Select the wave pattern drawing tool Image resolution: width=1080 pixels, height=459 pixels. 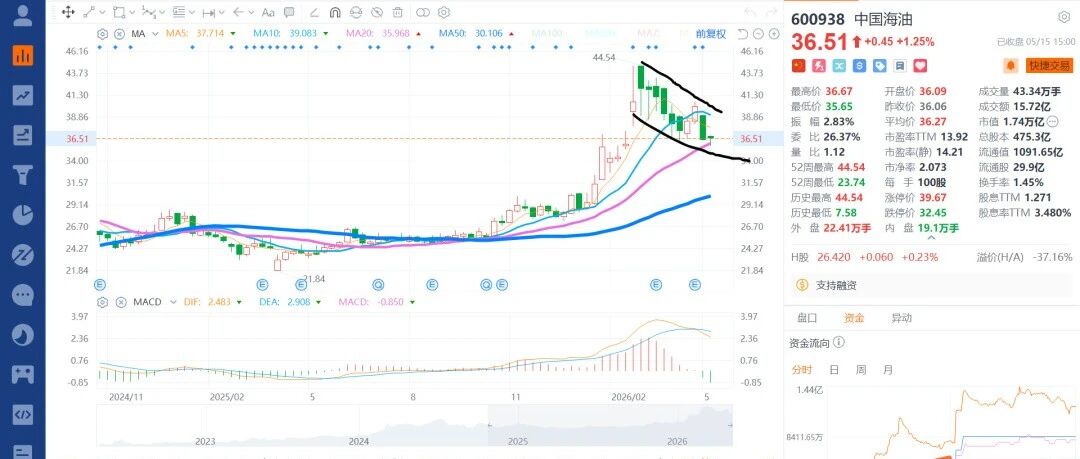point(148,12)
